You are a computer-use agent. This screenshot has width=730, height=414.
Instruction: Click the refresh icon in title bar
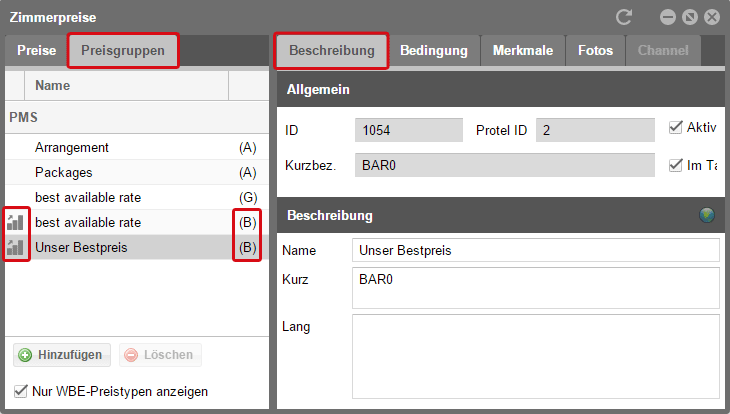coord(624,17)
